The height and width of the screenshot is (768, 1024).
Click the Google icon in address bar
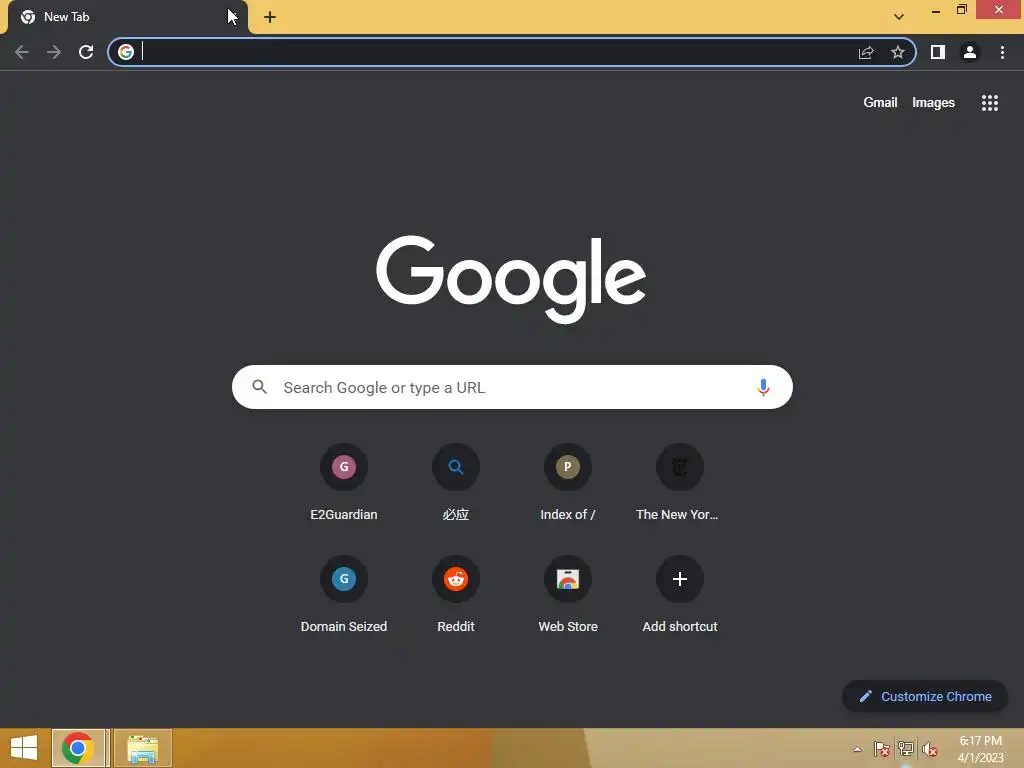(126, 52)
